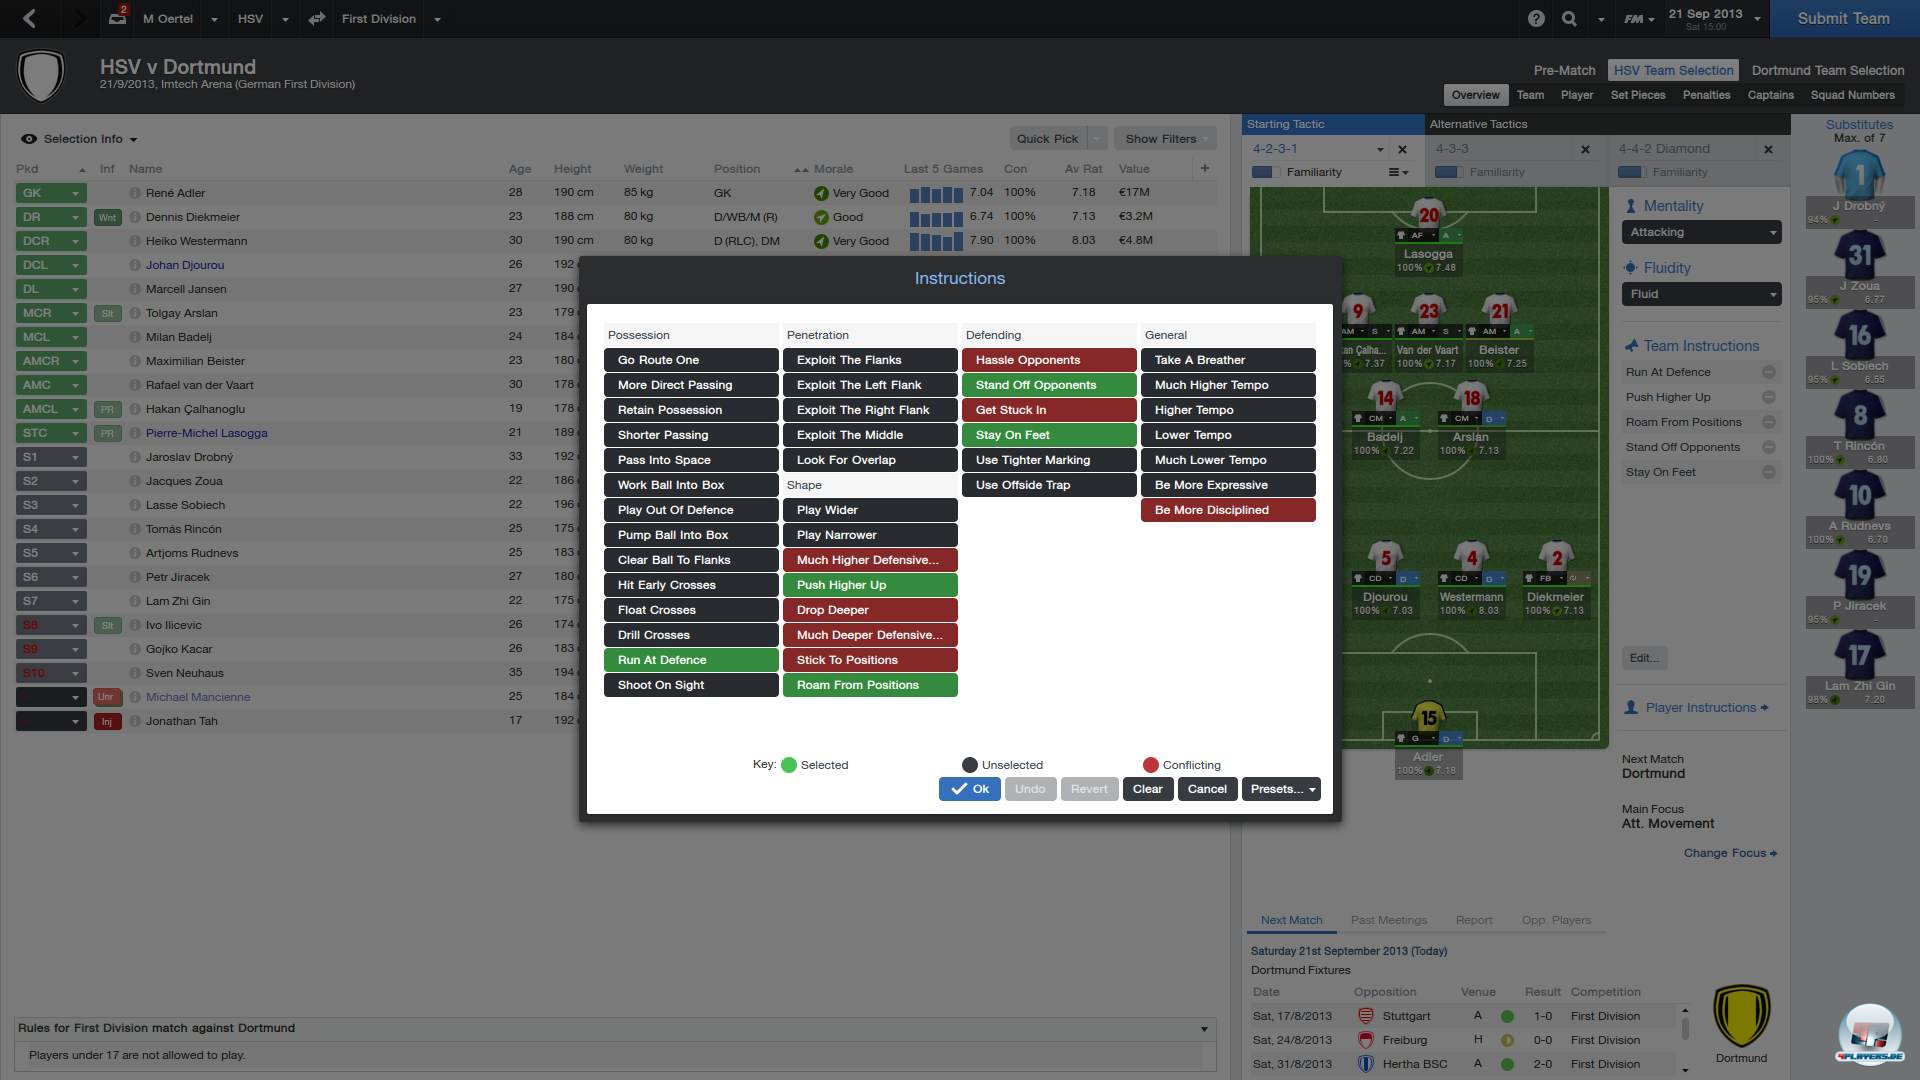Select the Overview tab
The height and width of the screenshot is (1080, 1920).
pos(1473,95)
